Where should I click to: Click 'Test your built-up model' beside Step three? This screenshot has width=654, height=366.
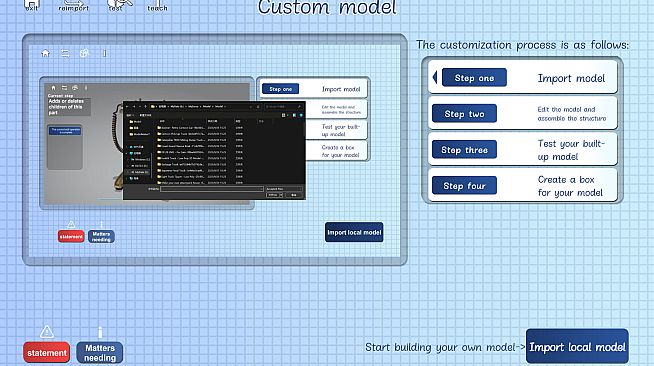tap(571, 150)
